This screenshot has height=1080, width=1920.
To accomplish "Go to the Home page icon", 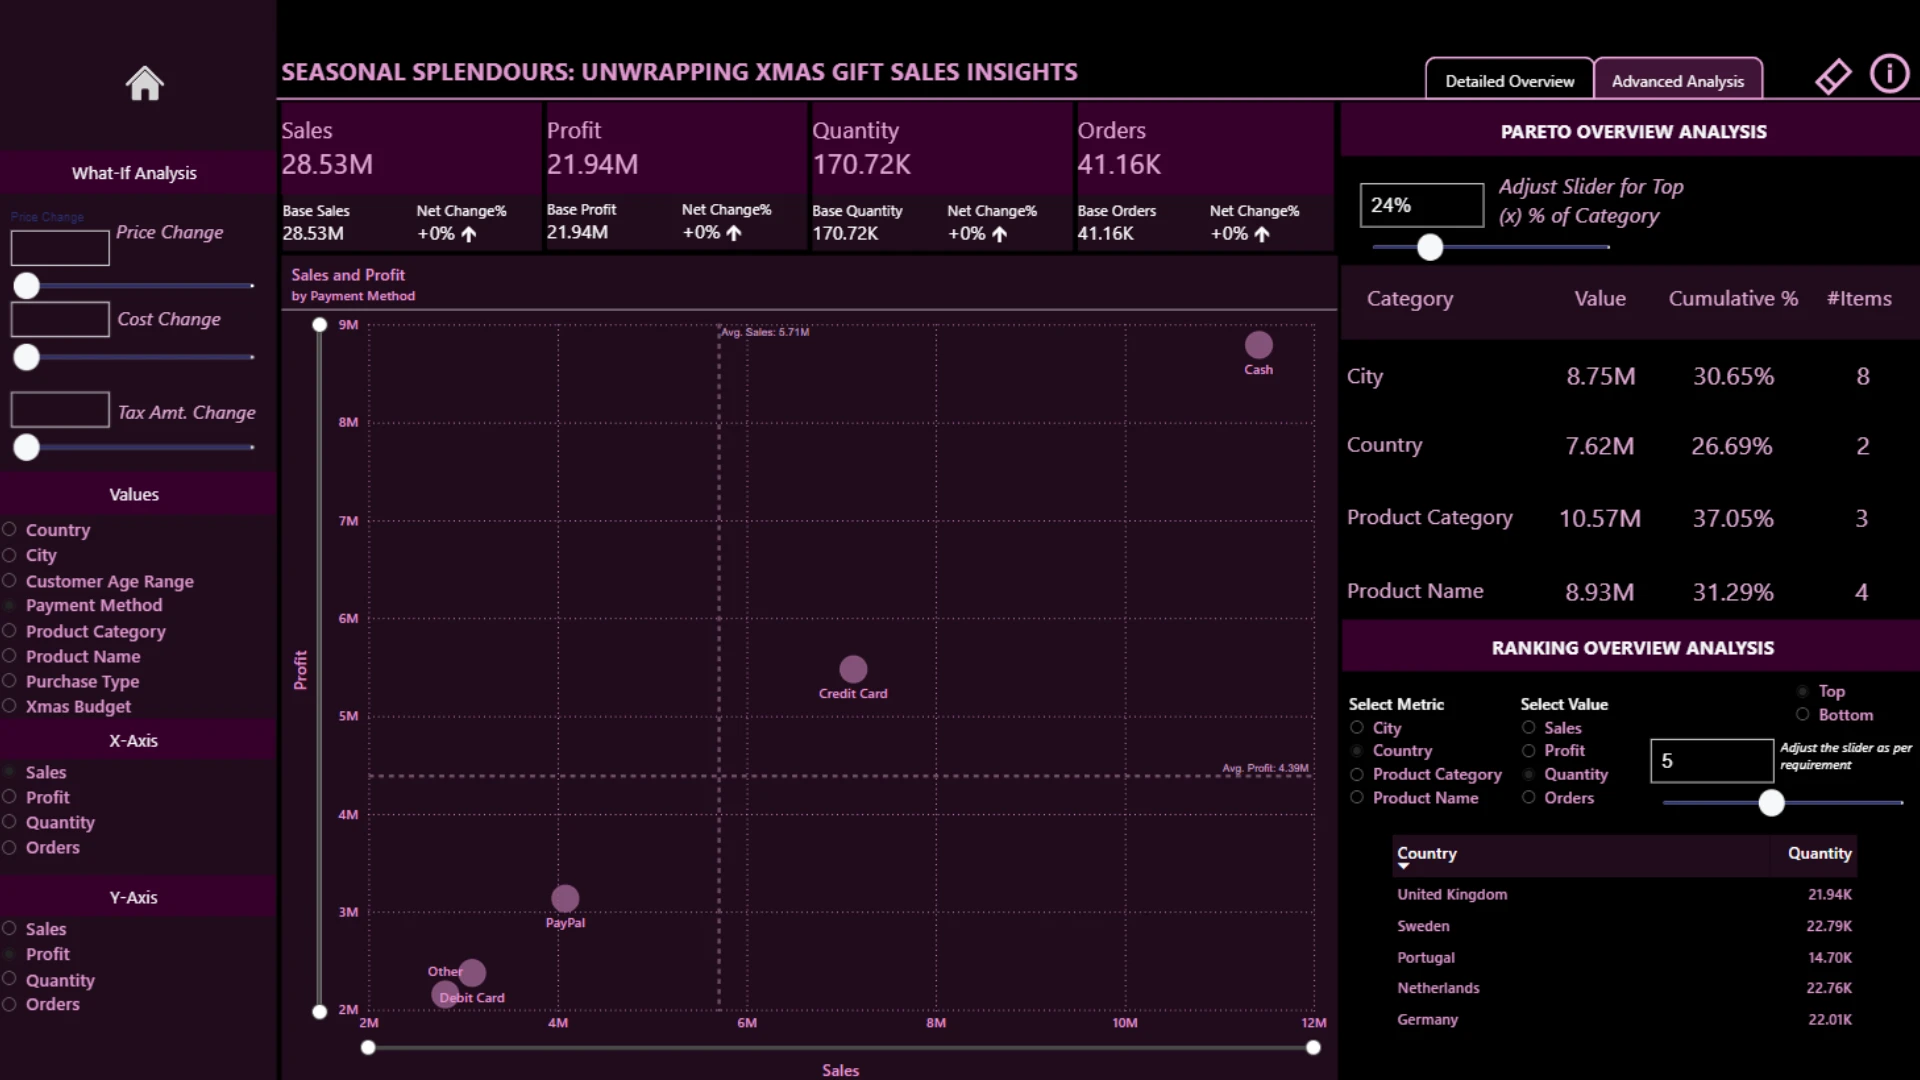I will coord(144,83).
